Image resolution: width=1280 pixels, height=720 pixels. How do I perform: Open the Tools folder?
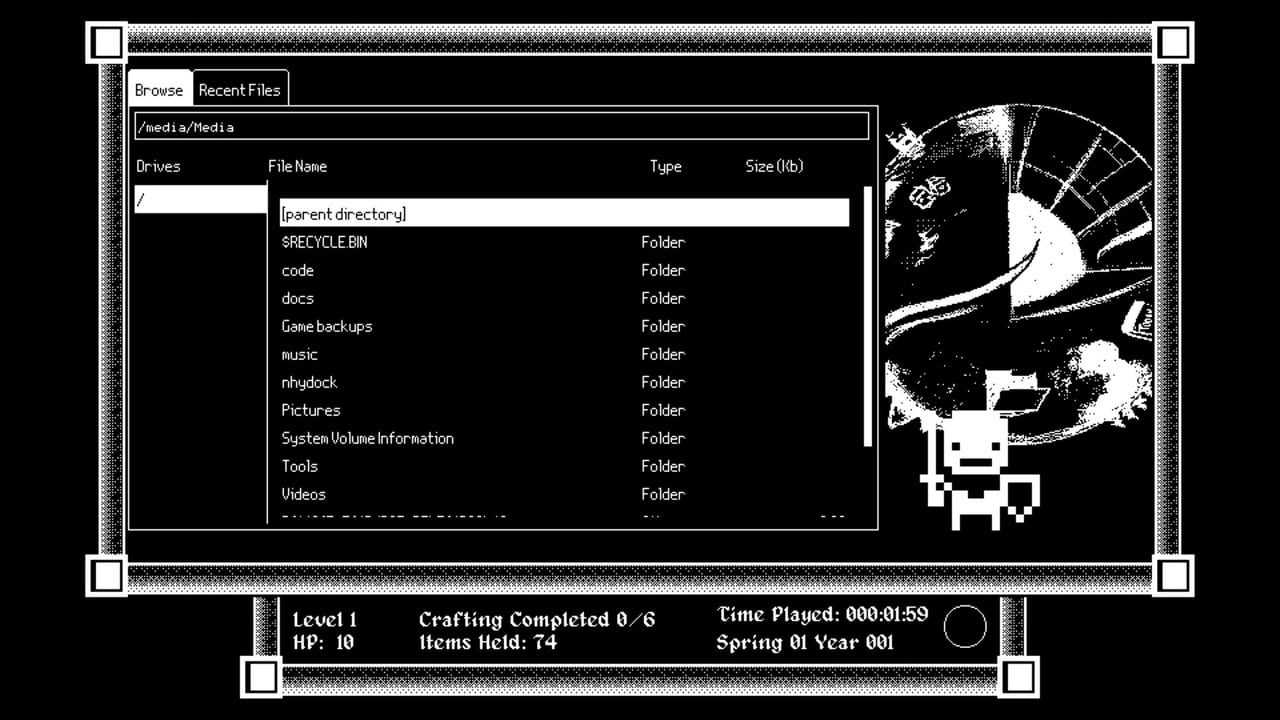[300, 466]
